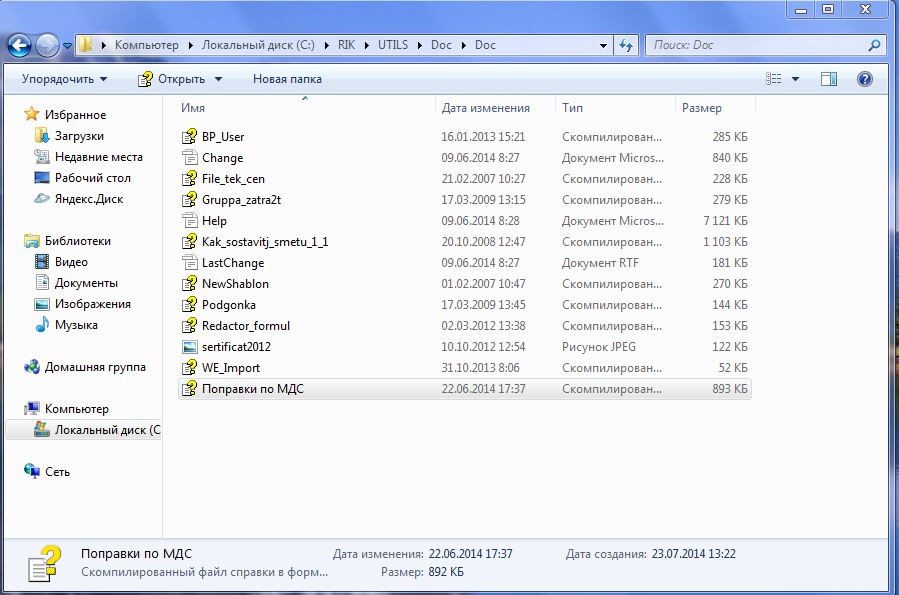Toggle the preview pane icon
Screen dimensions: 899x595
[x=829, y=79]
